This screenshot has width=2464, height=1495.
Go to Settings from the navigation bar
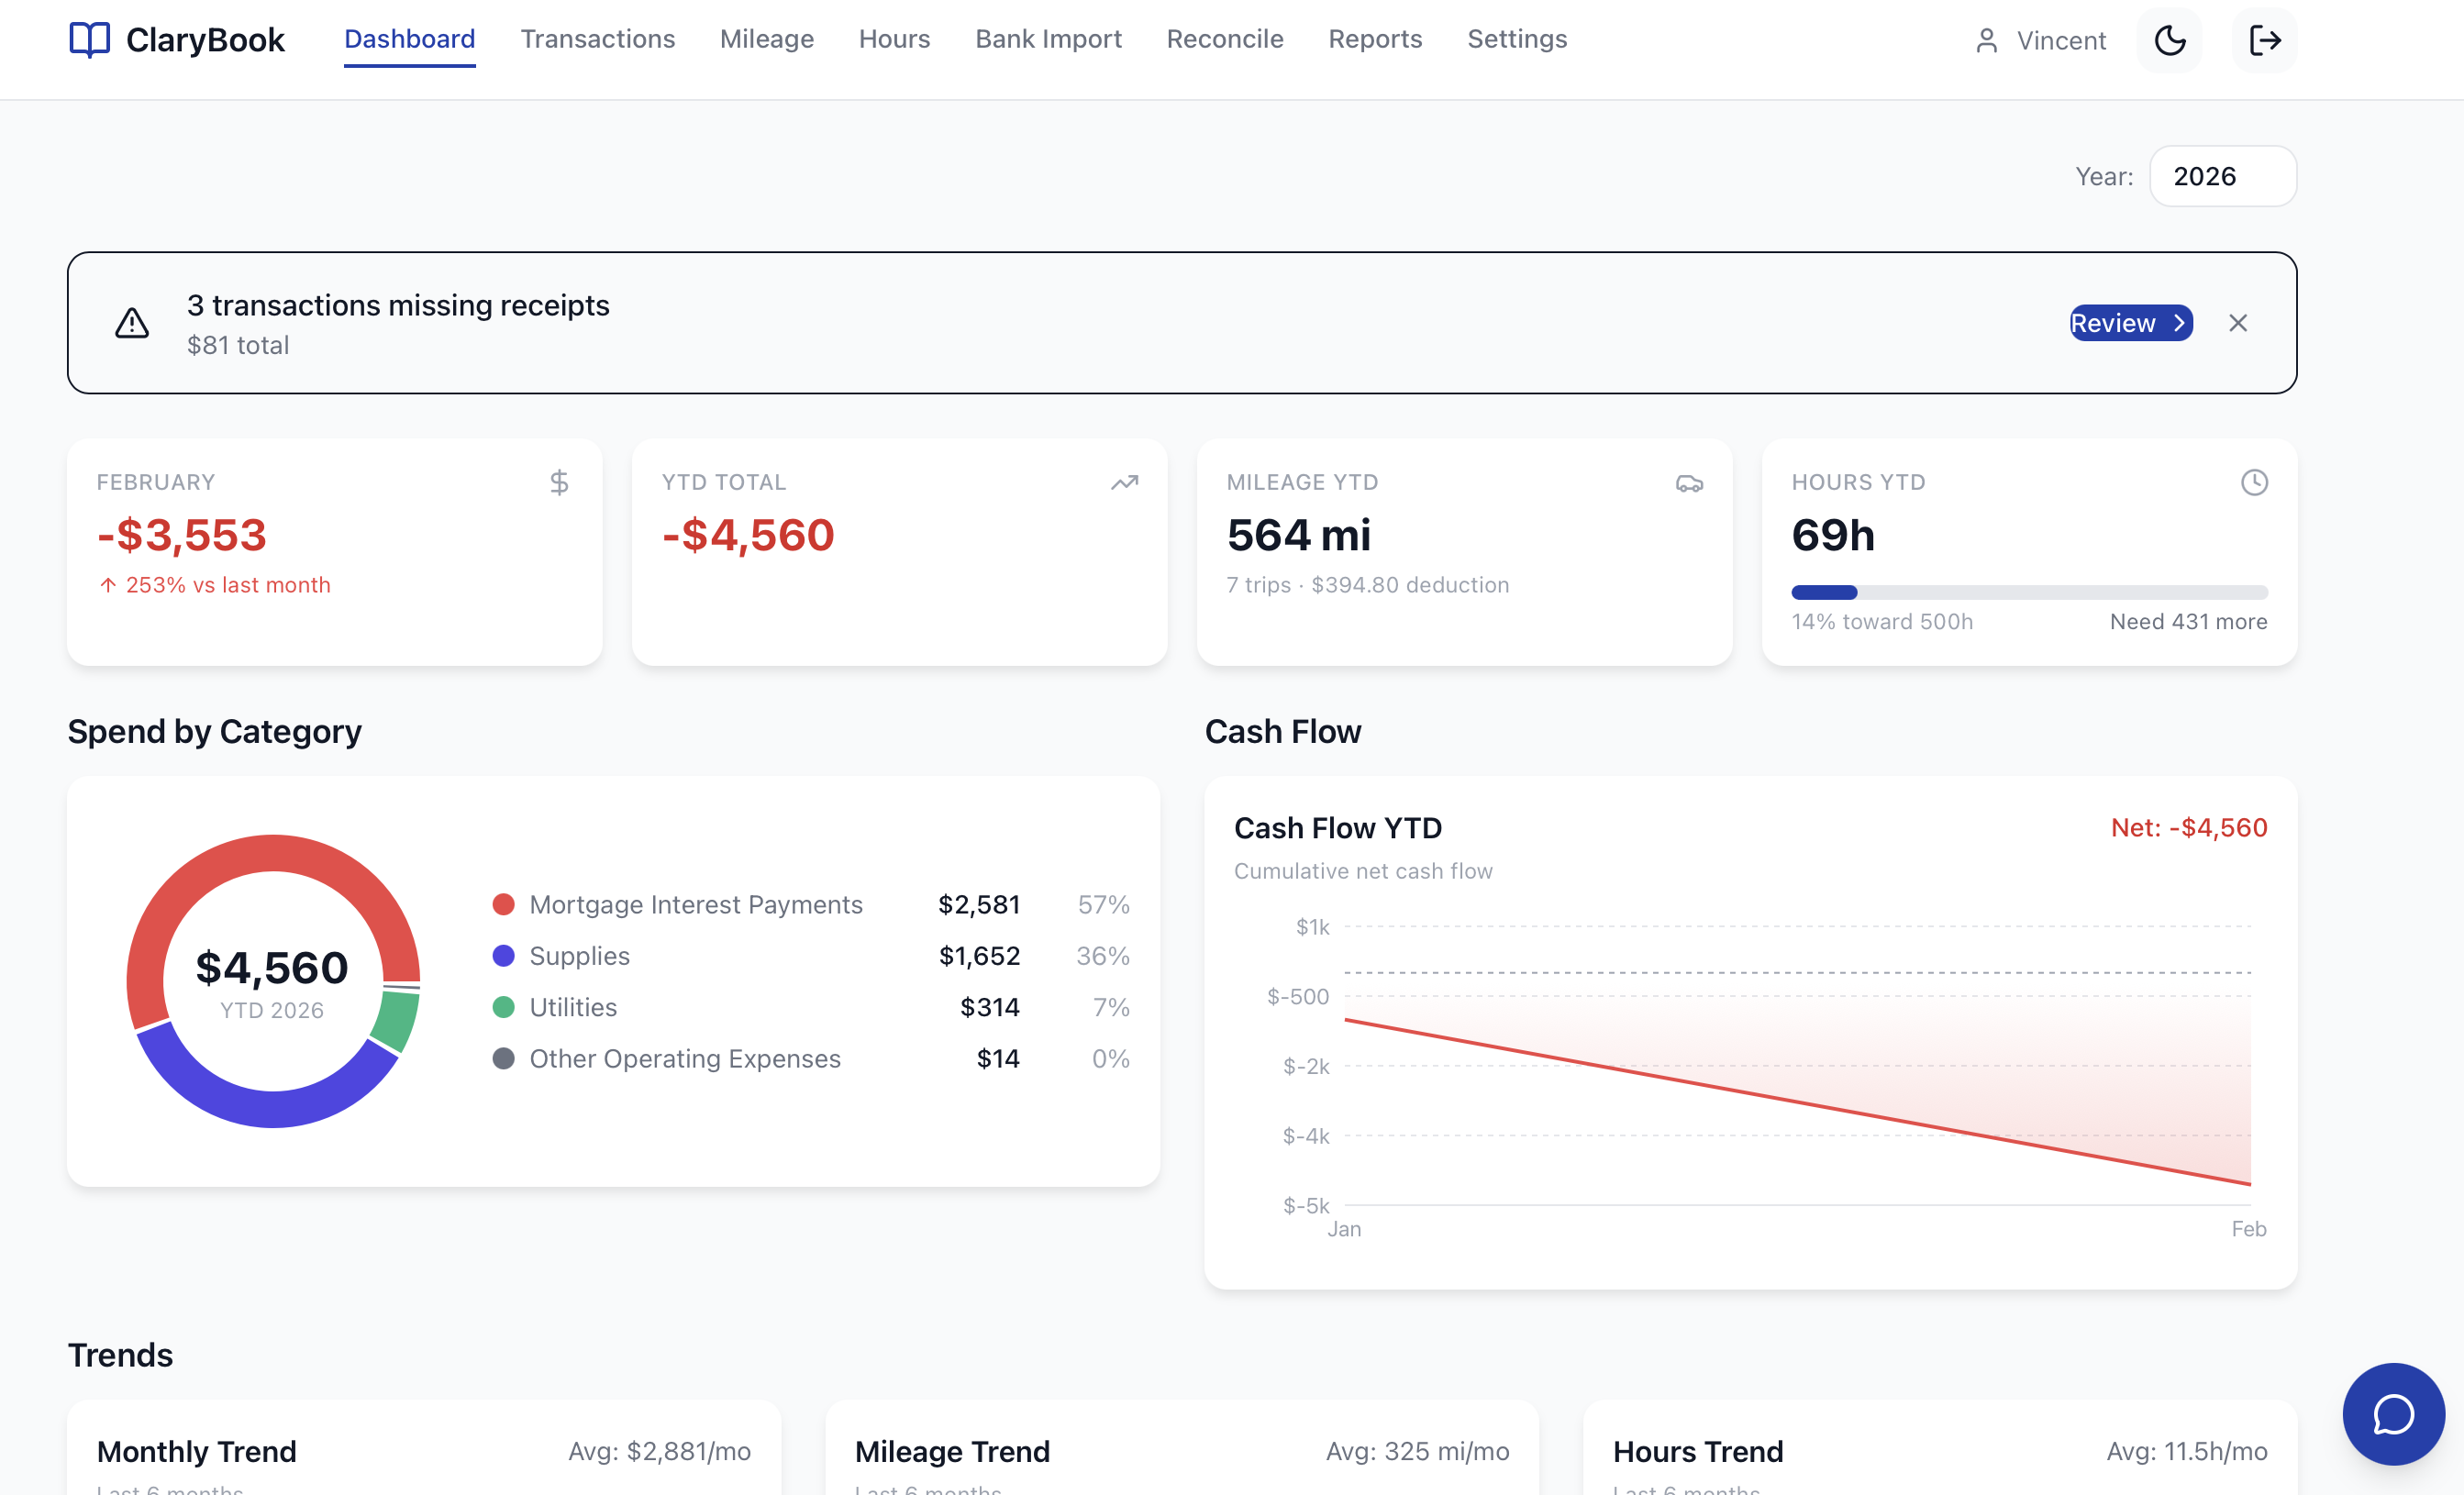click(1516, 39)
